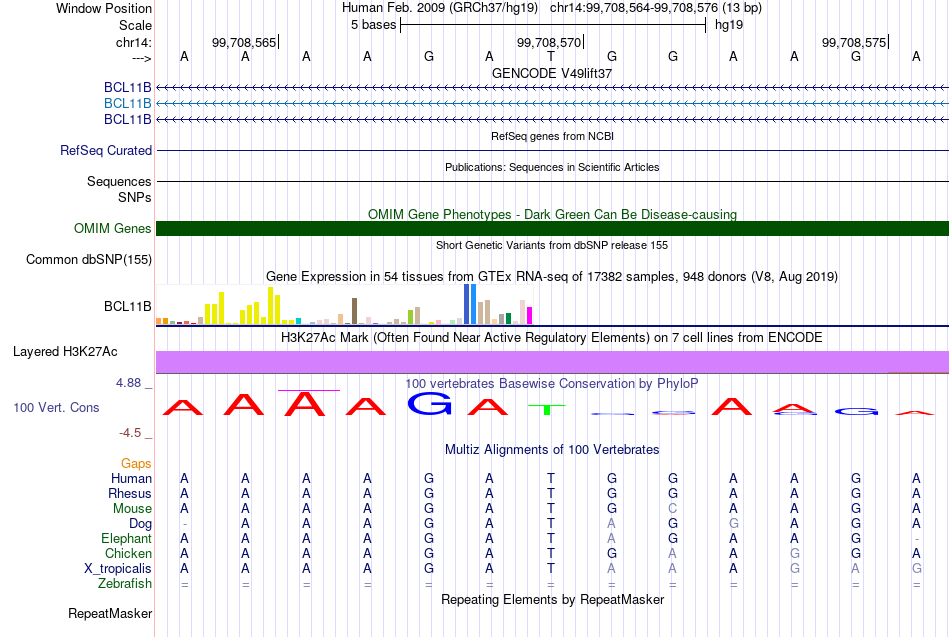Select the Rhesus alignment row label
Image resolution: width=950 pixels, height=637 pixels.
(x=130, y=493)
